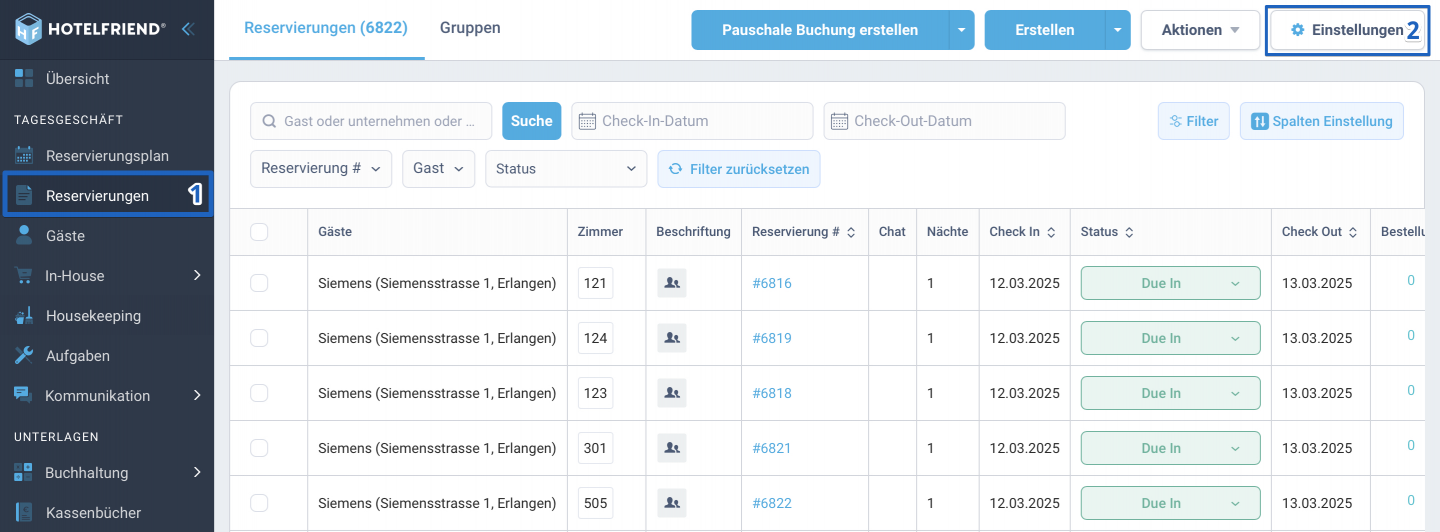Check the row checkbox for room 301

coord(259,448)
